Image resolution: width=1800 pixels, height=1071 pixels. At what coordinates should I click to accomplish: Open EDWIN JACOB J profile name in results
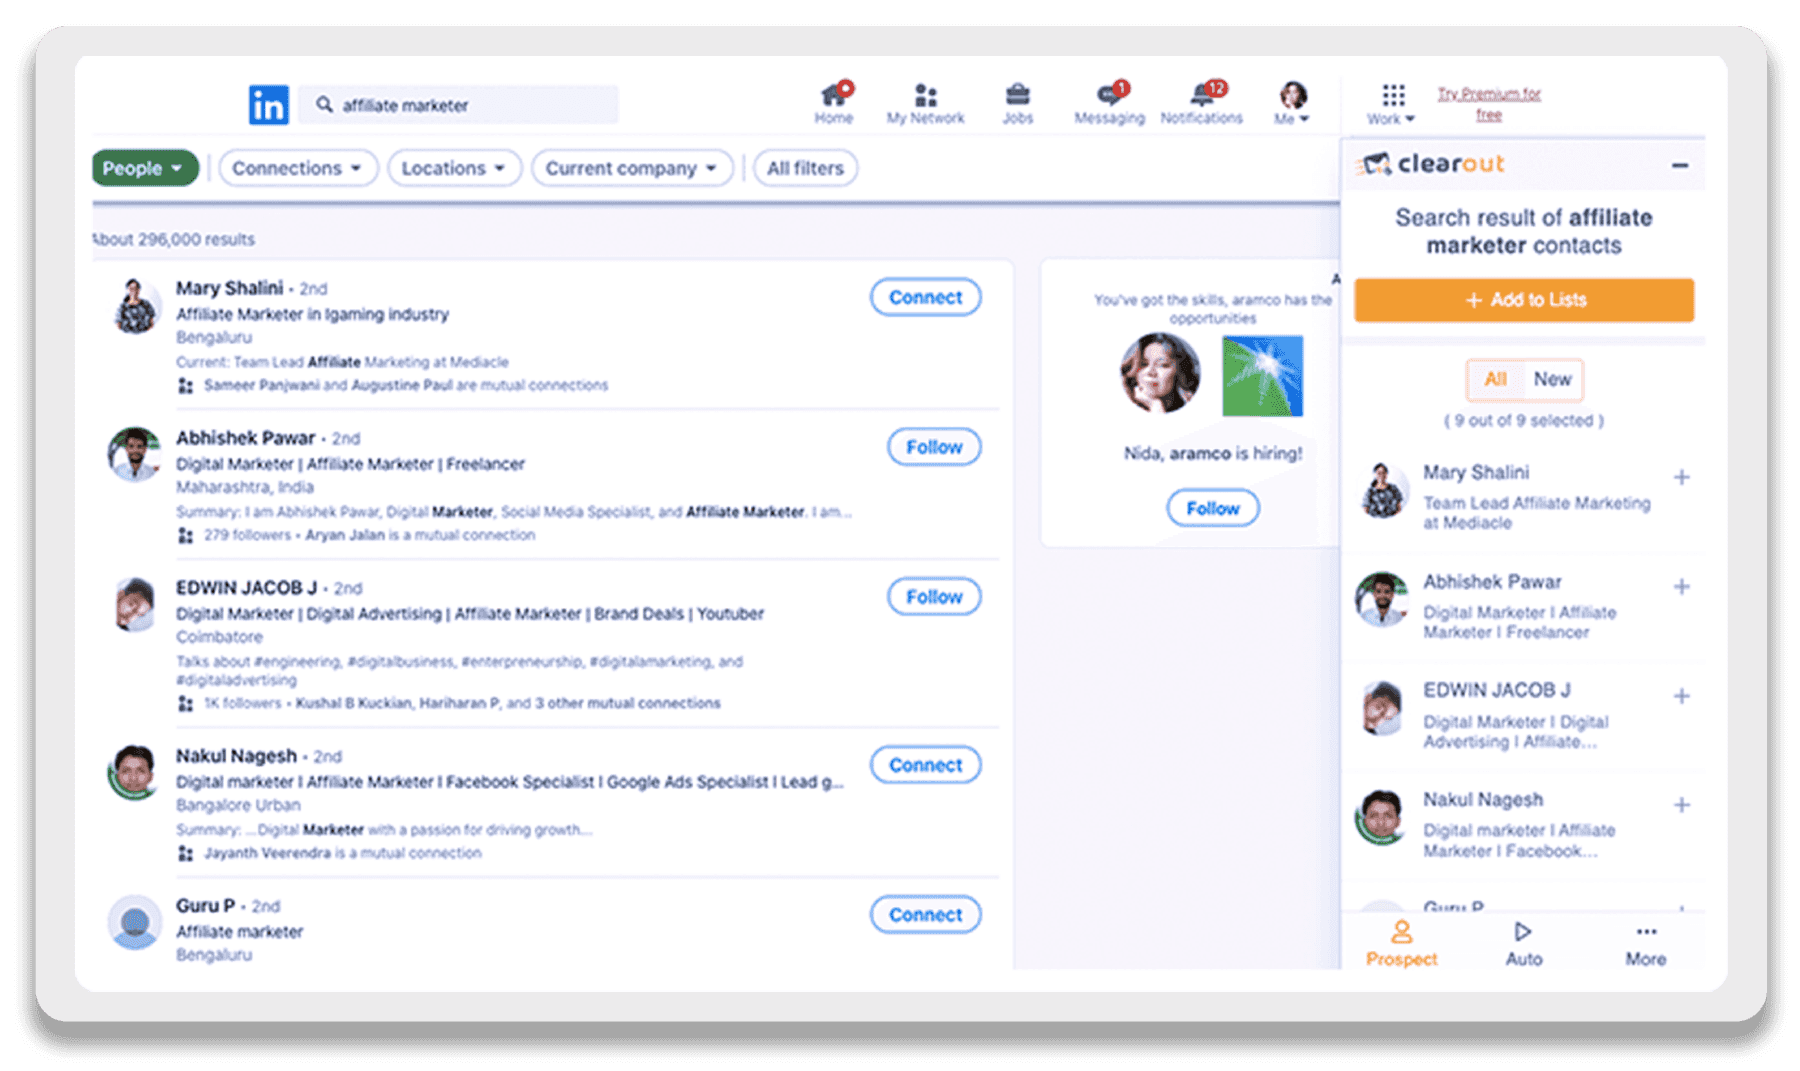pyautogui.click(x=246, y=588)
